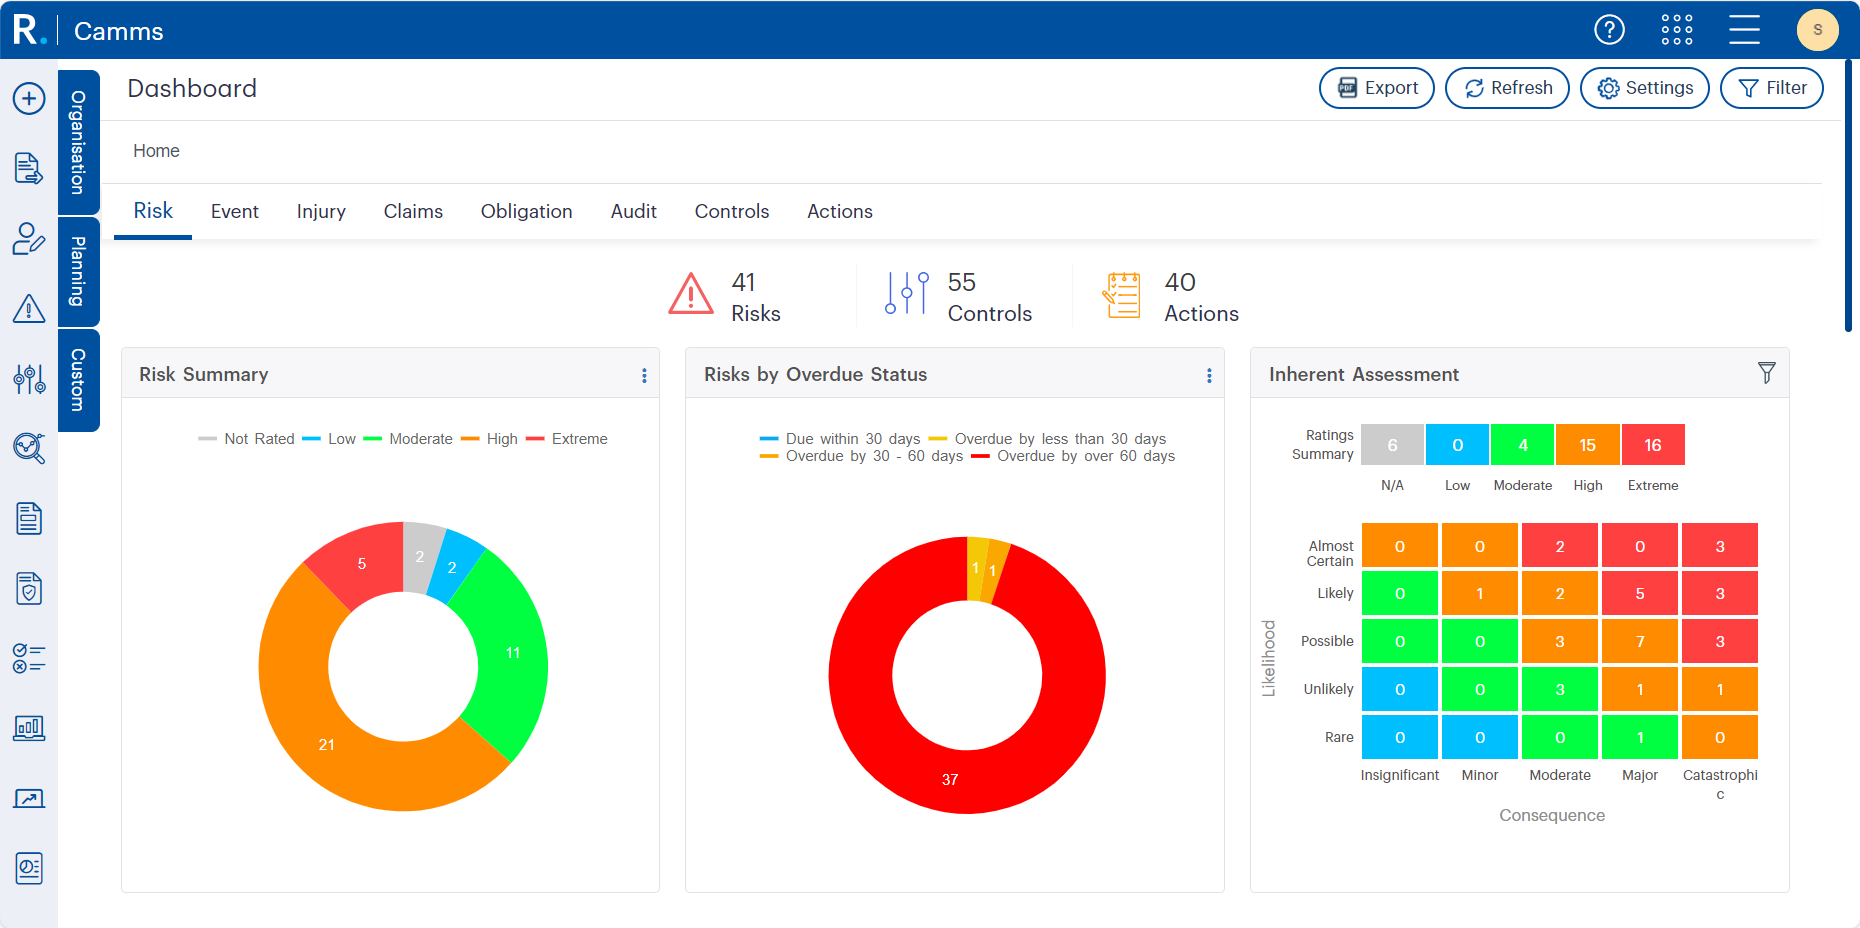Viewport: 1860px width, 928px height.
Task: Click the R logo in header
Action: click(x=29, y=30)
